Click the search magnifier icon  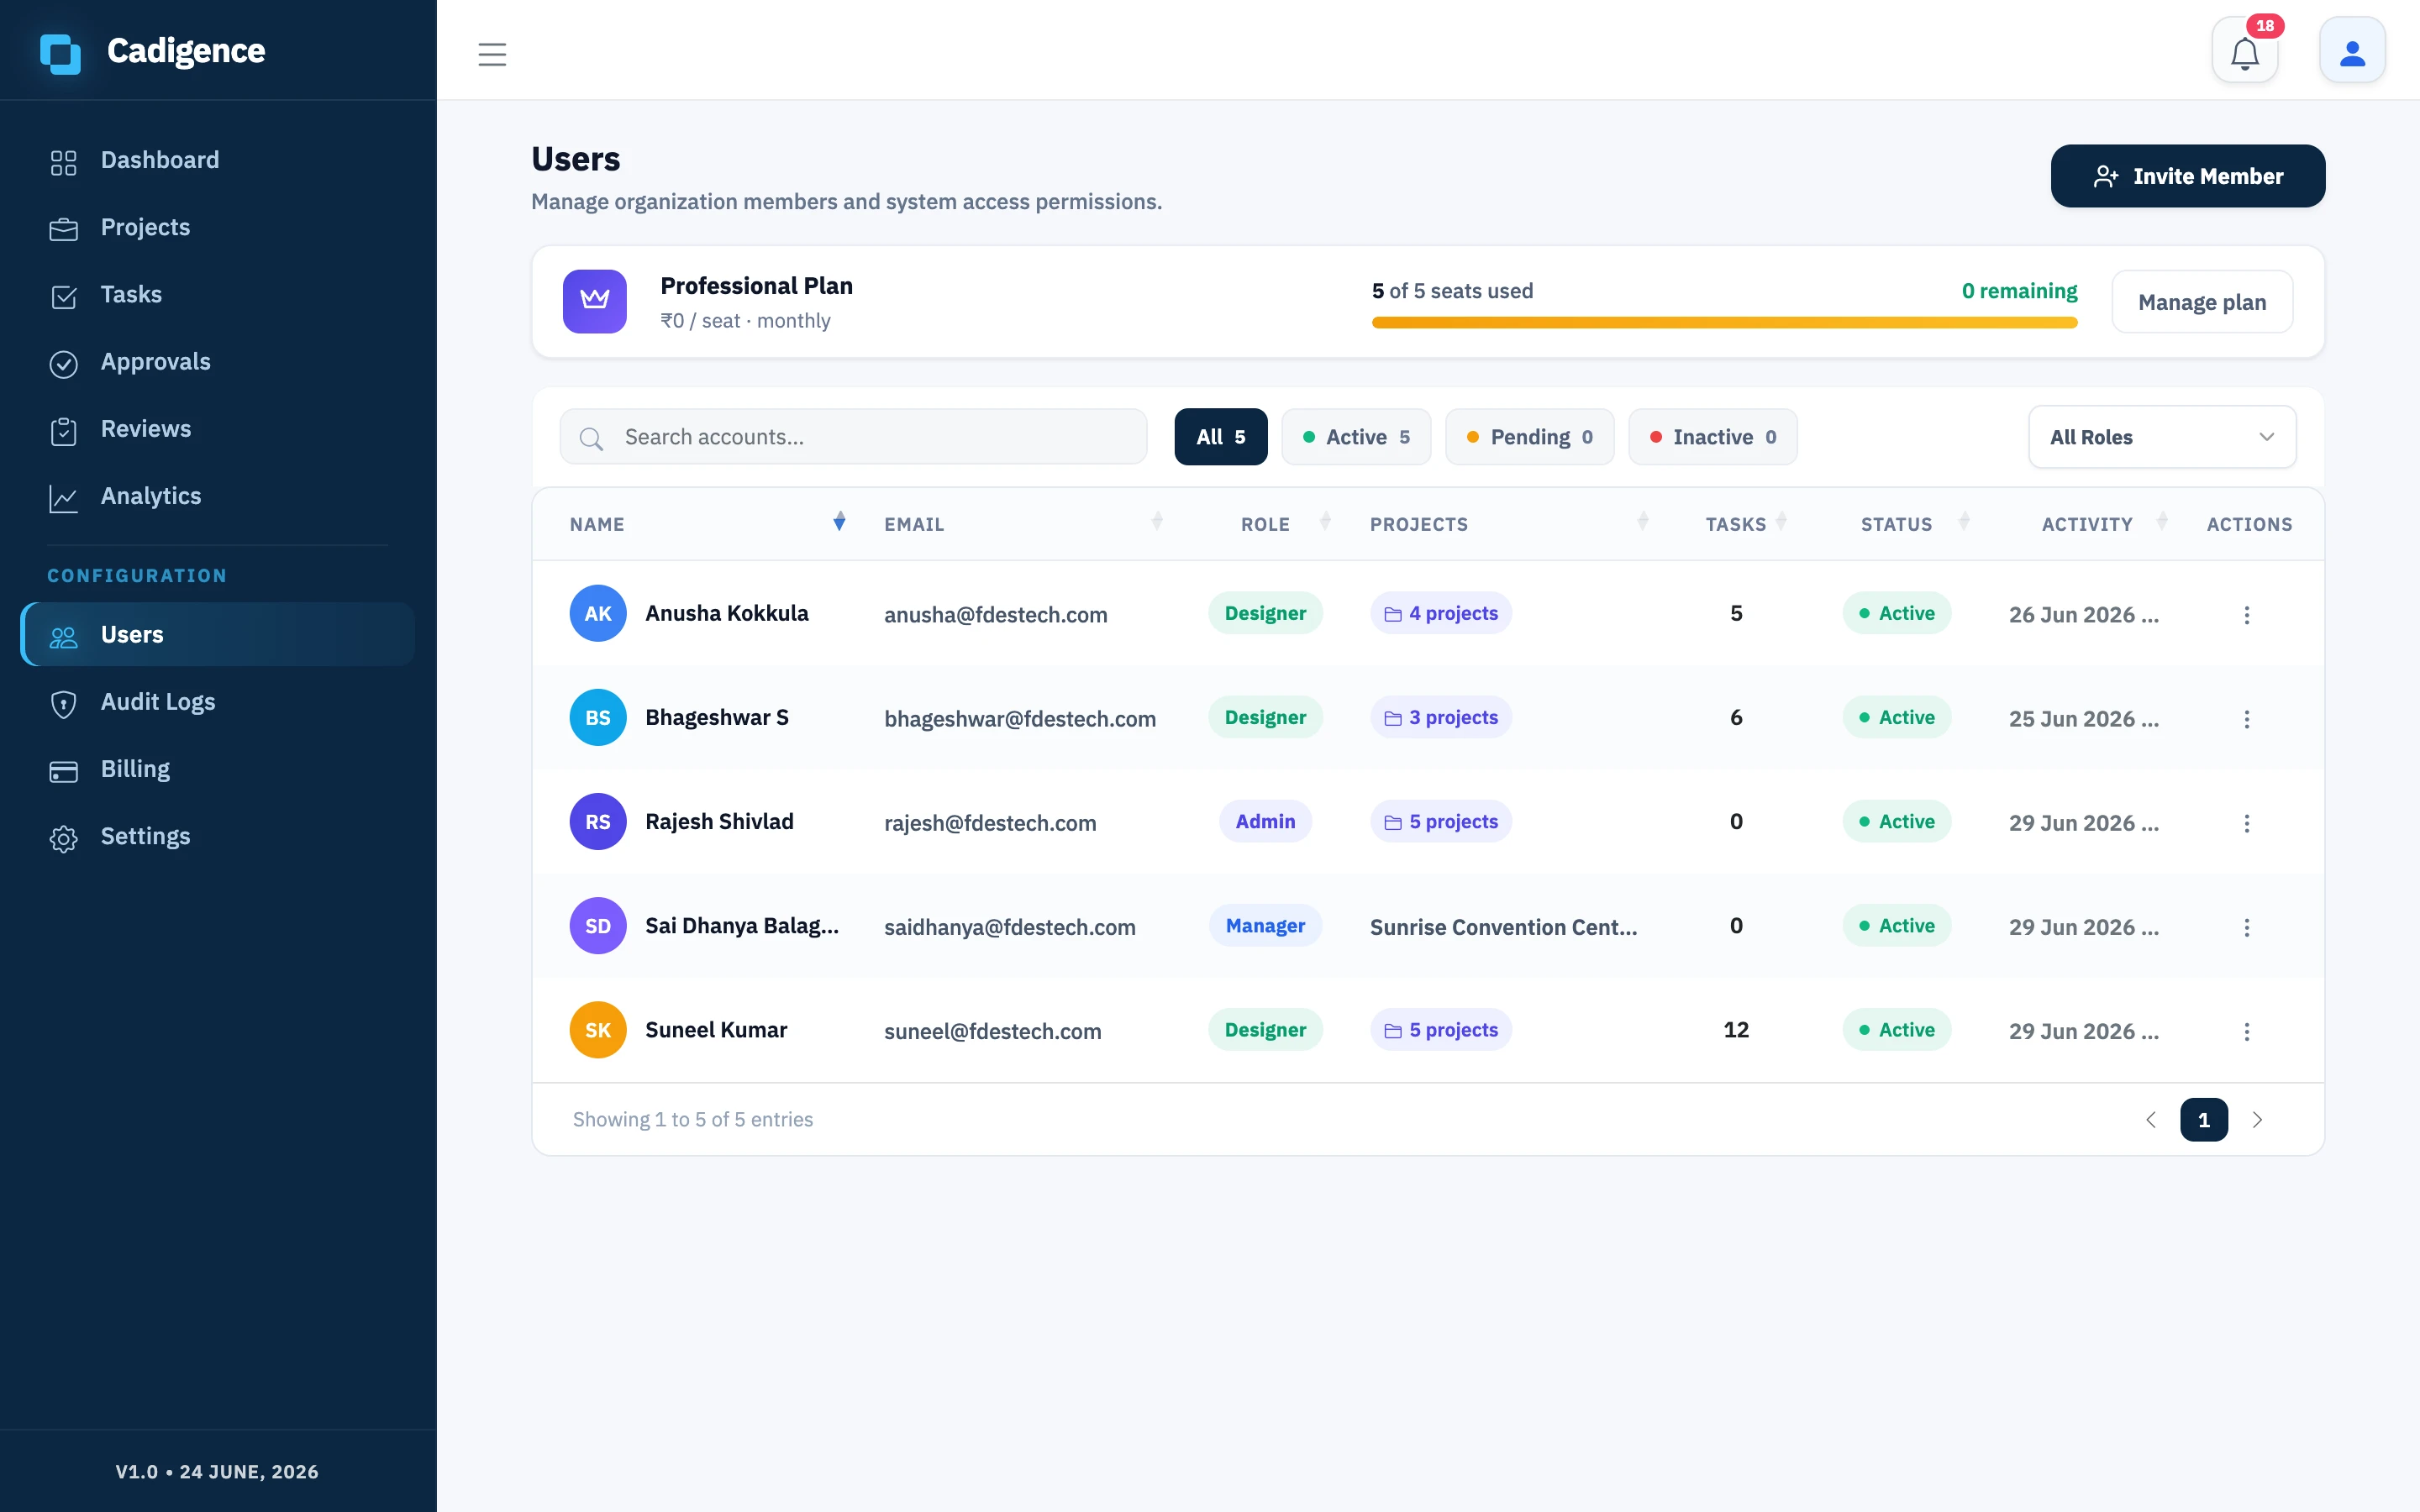coord(591,438)
